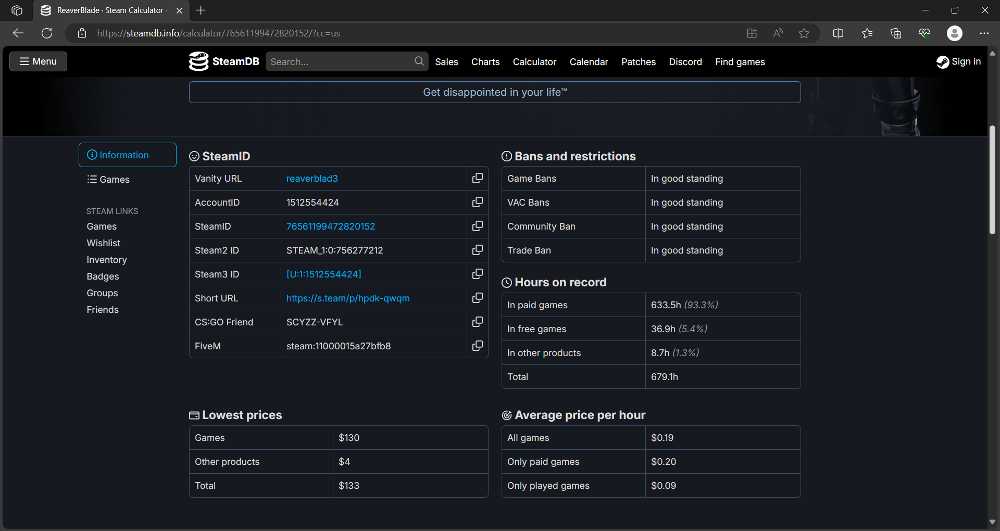
Task: Copy the Steam2 ID value
Action: click(x=477, y=250)
